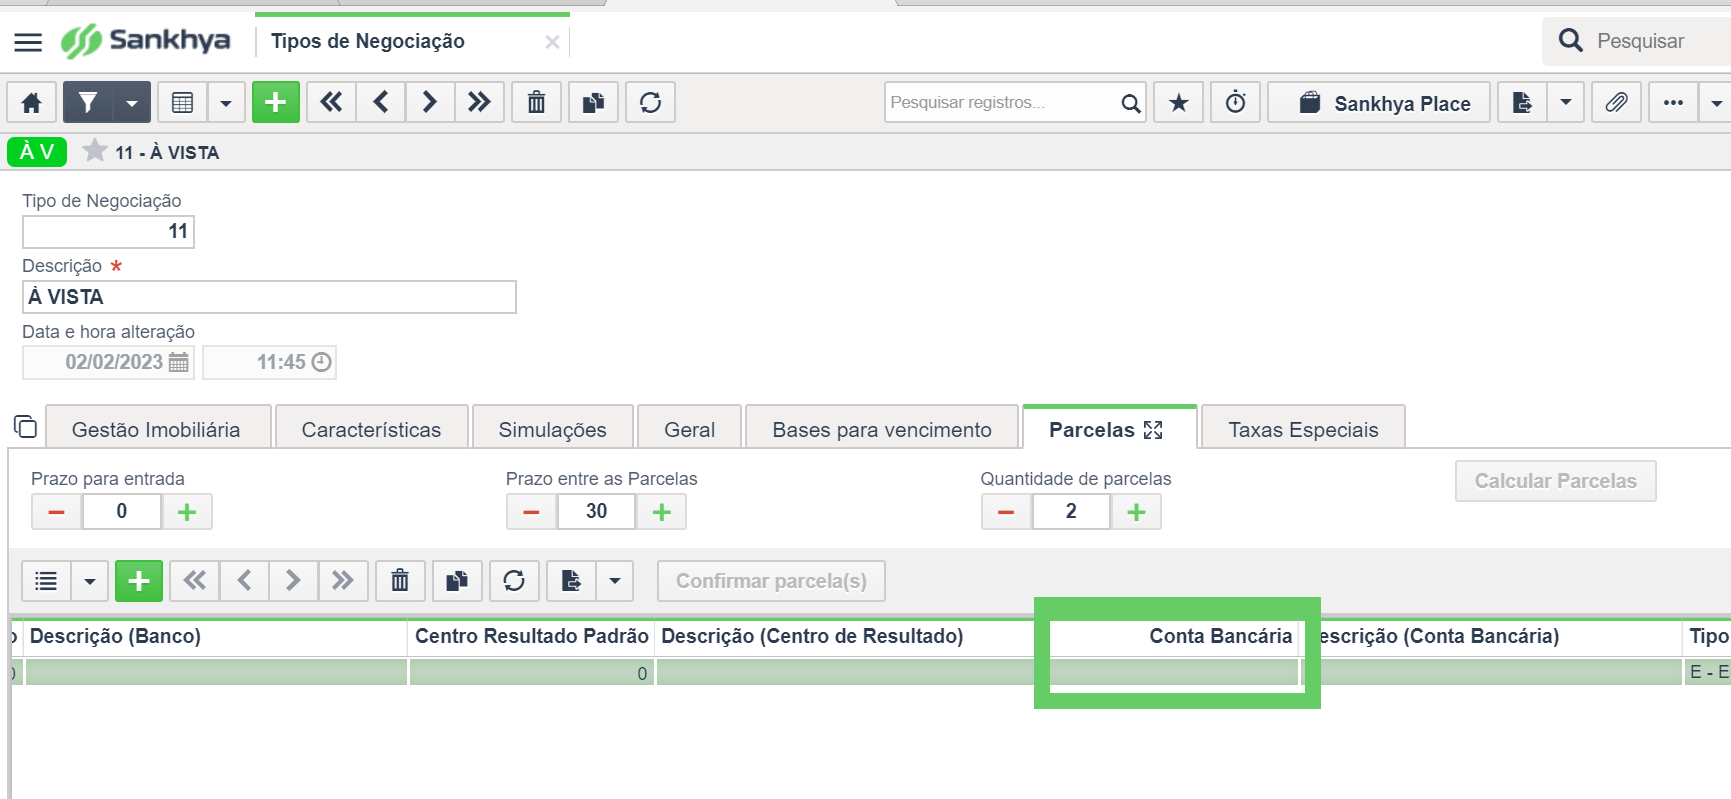
Task: Go to last parcela in grid toolbar
Action: click(343, 581)
